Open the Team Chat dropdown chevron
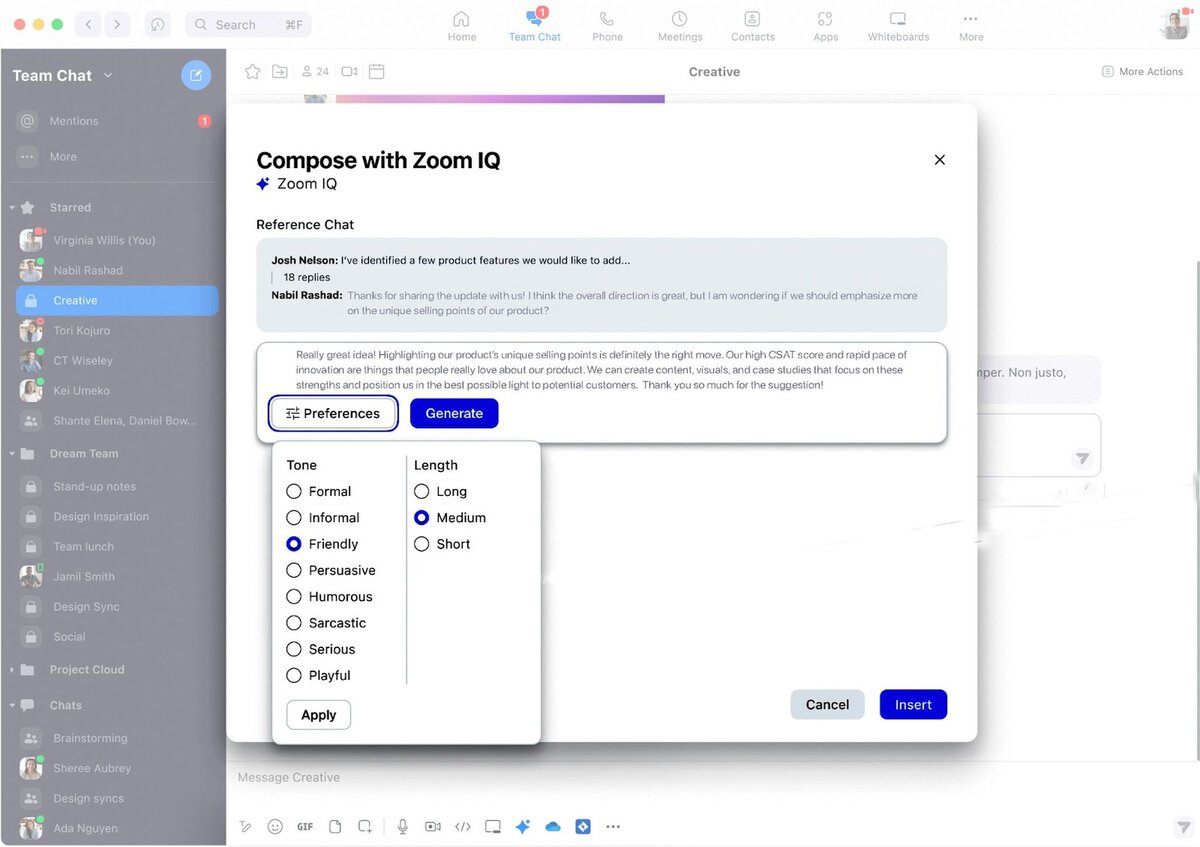 (108, 75)
